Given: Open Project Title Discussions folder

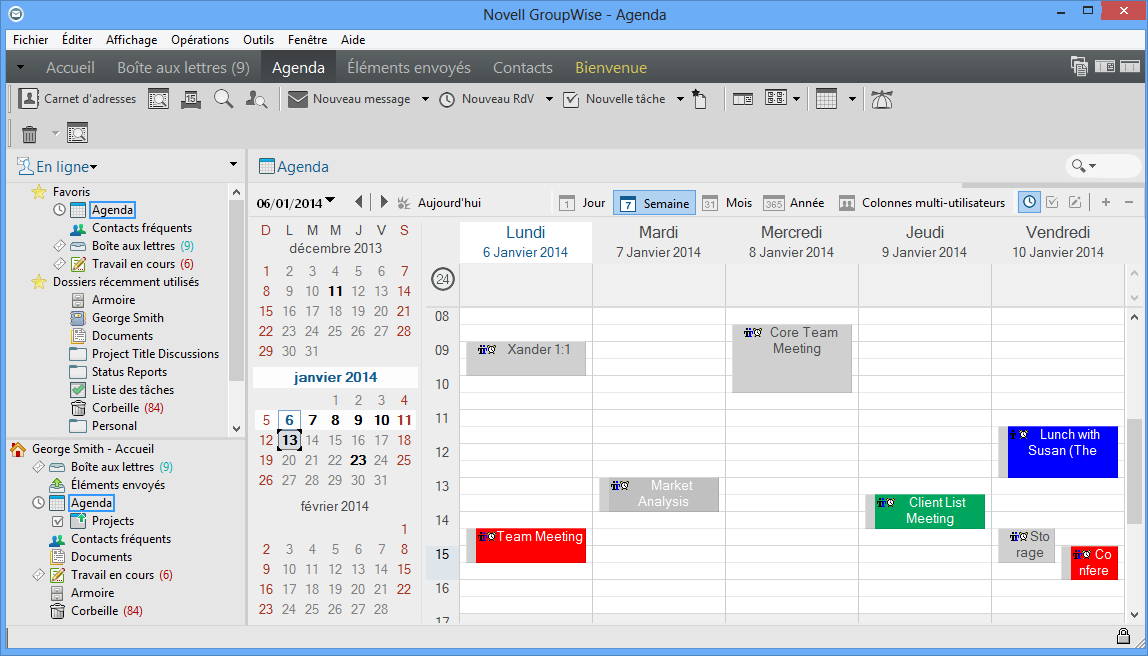Looking at the screenshot, I should click(144, 354).
